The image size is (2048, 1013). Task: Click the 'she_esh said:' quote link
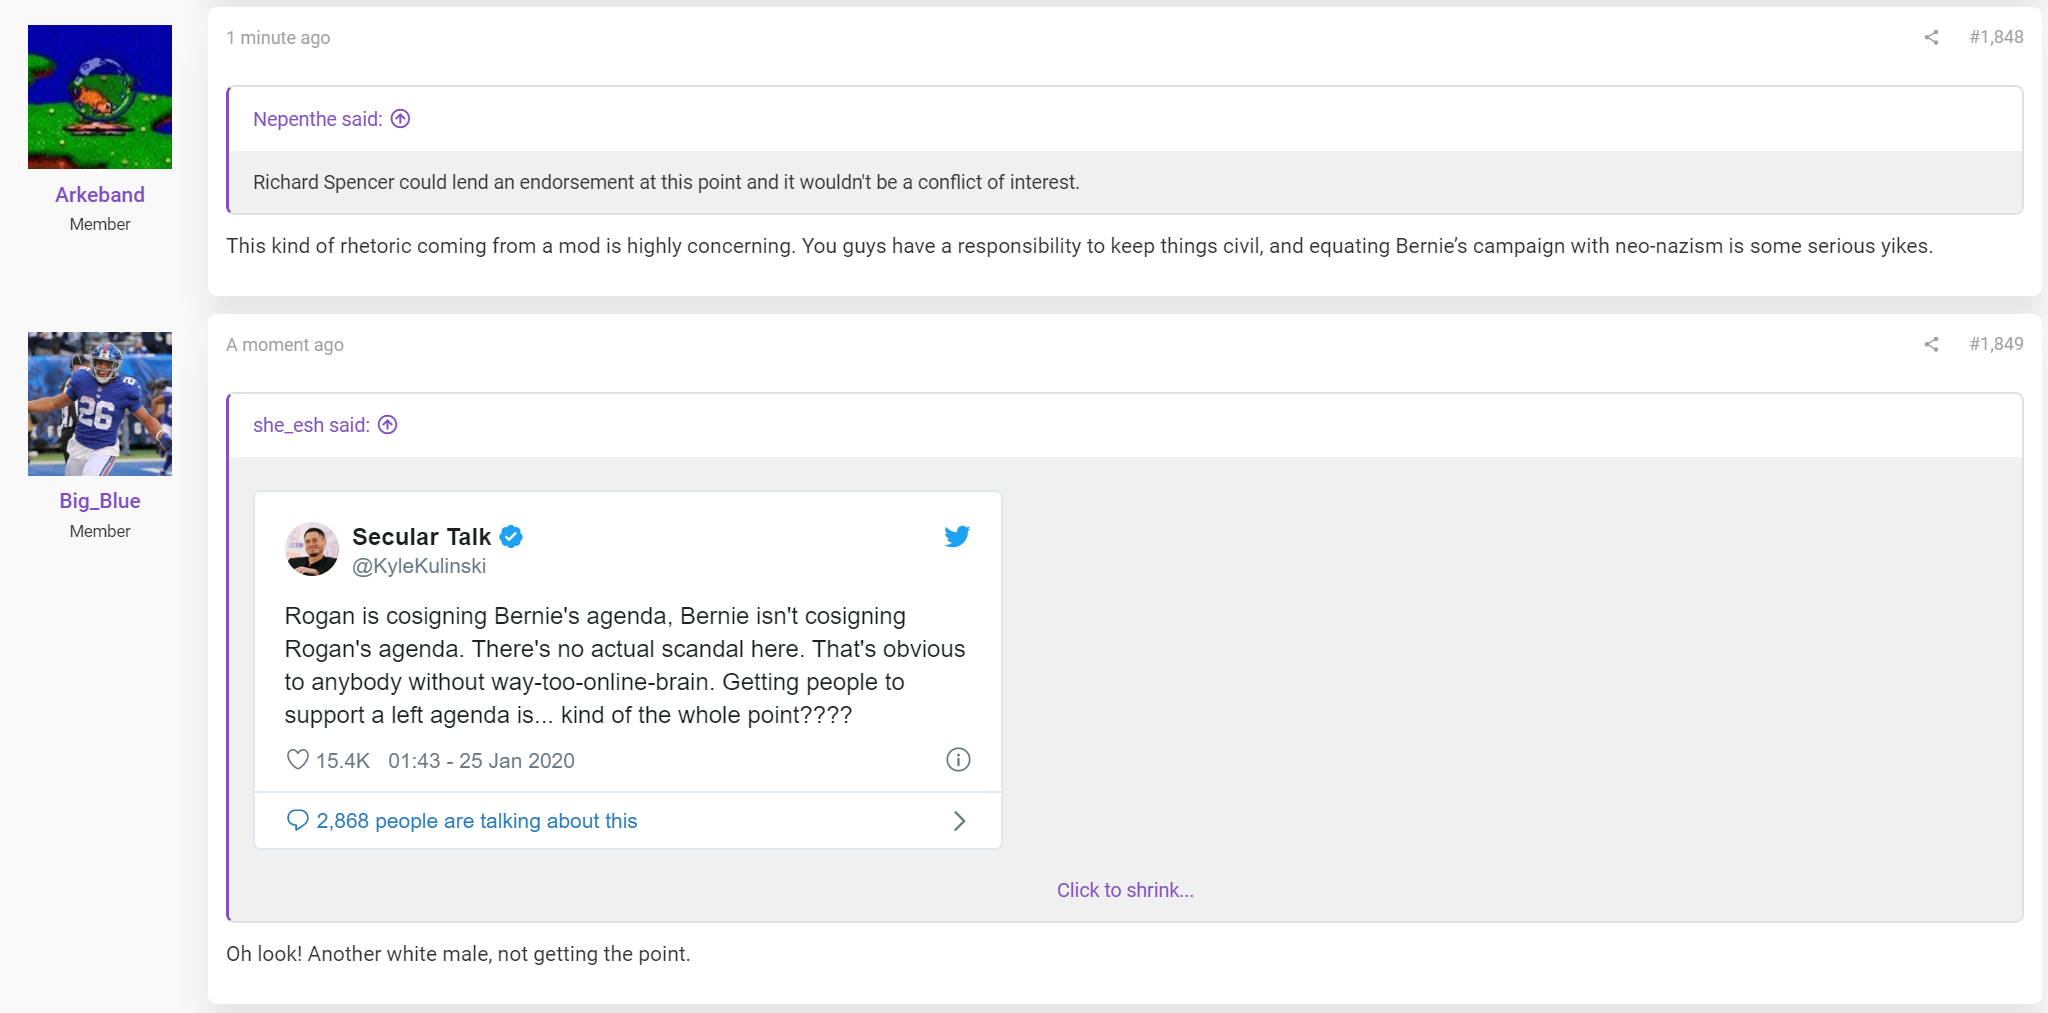[x=311, y=425]
